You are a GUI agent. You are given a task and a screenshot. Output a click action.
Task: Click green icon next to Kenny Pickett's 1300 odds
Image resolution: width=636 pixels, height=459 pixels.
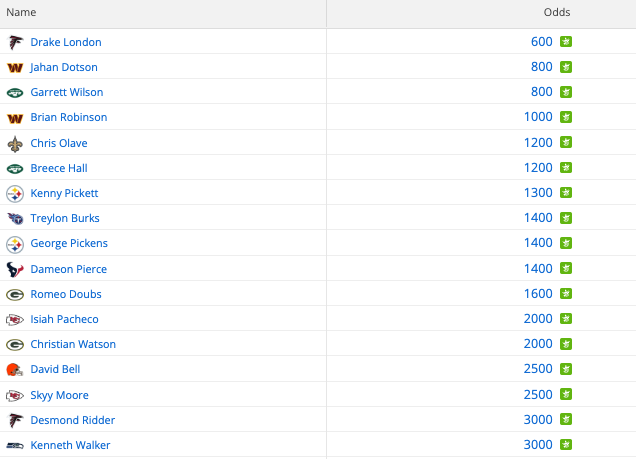(x=566, y=193)
